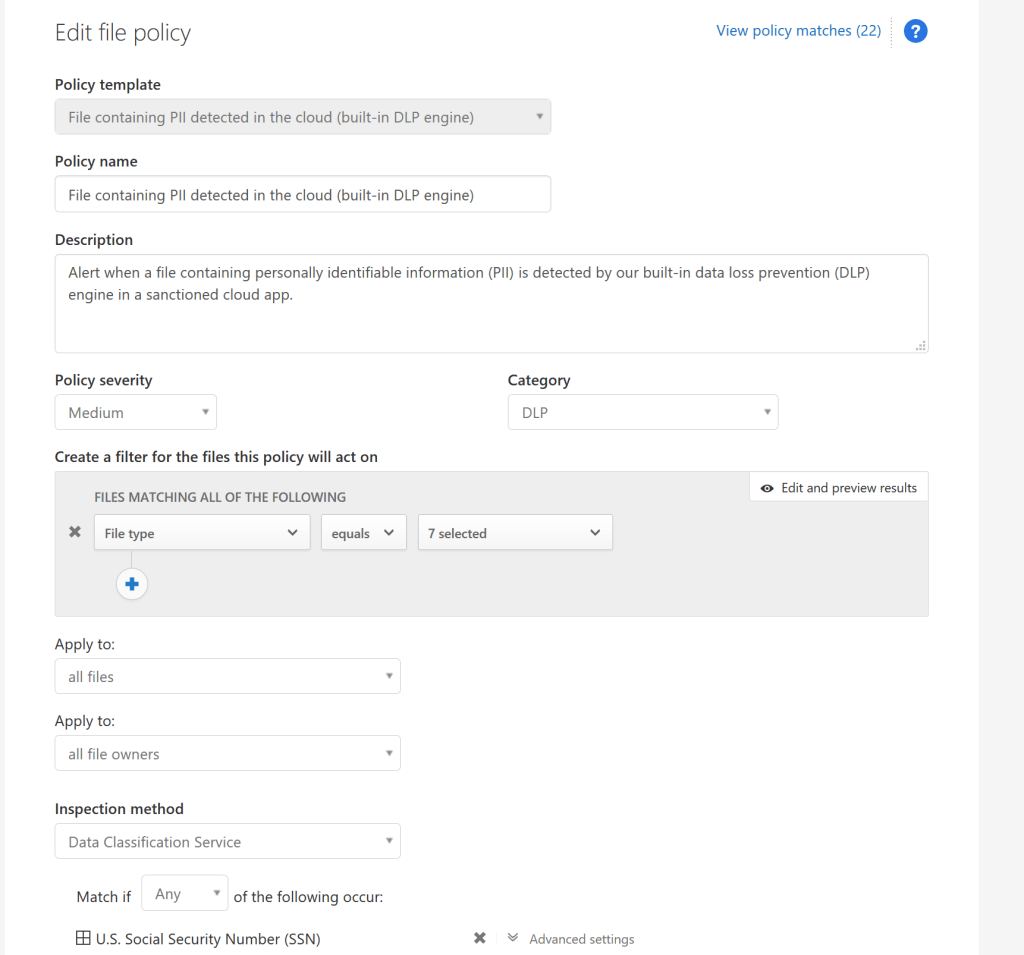Image resolution: width=1024 pixels, height=955 pixels.
Task: Open the Category DLP dropdown
Action: [x=642, y=412]
